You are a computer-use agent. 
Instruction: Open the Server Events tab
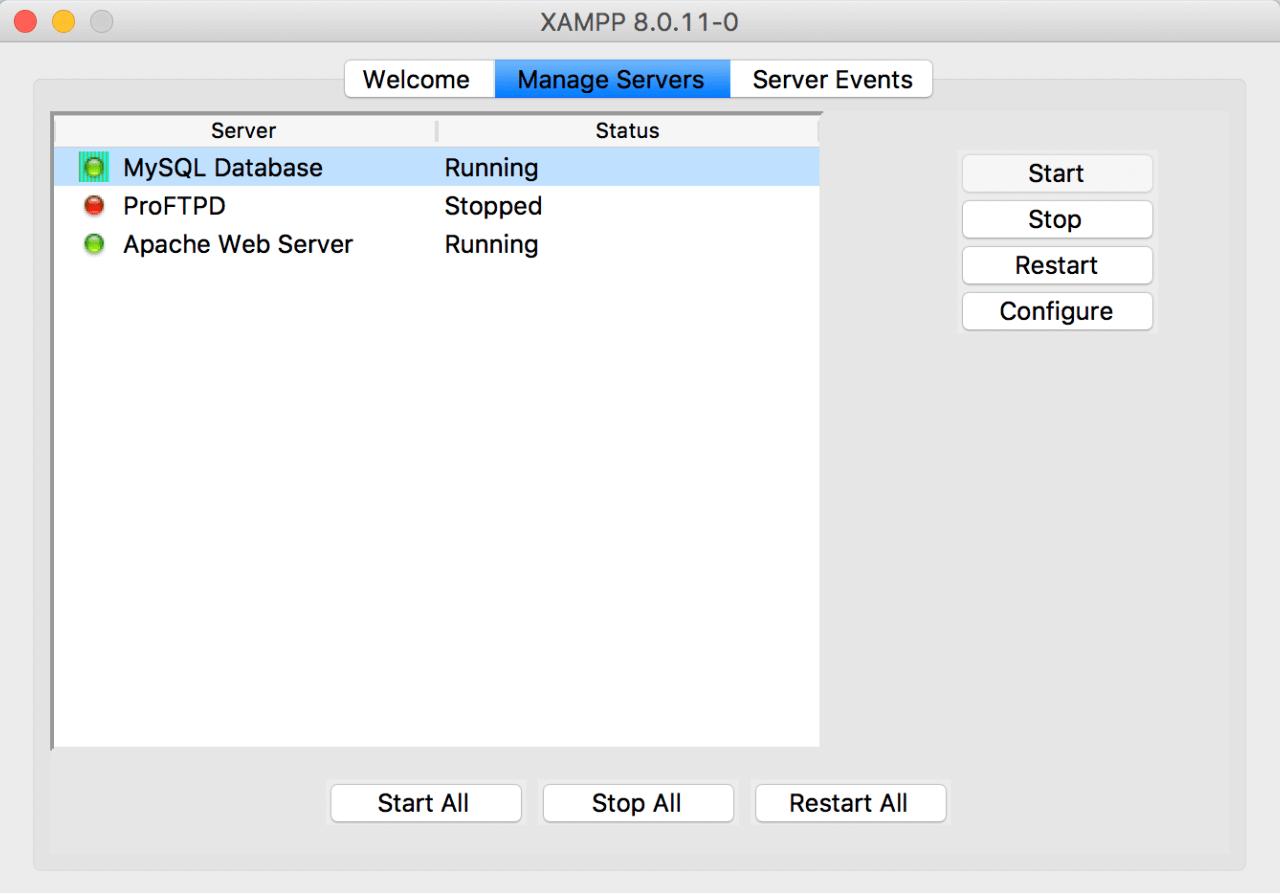(832, 79)
